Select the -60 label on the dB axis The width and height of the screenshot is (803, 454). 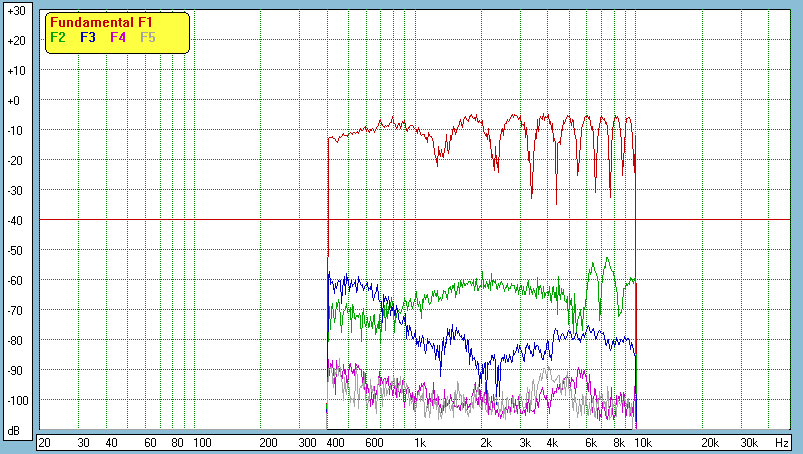coord(15,281)
